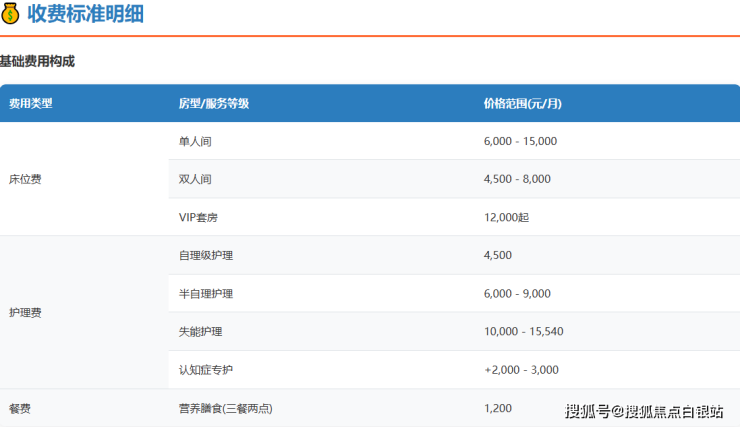Click the money bag icon beside the title
The image size is (740, 427).
(11, 14)
